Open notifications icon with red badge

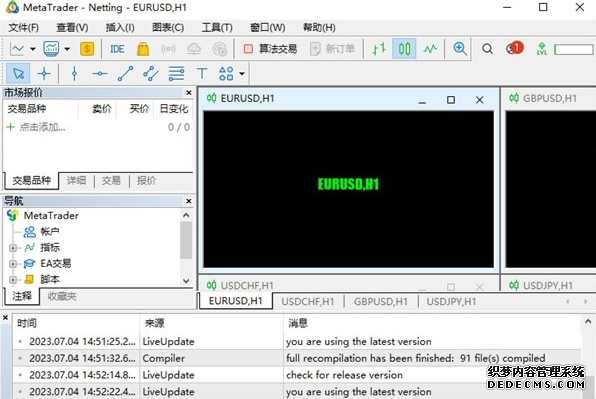click(x=515, y=48)
